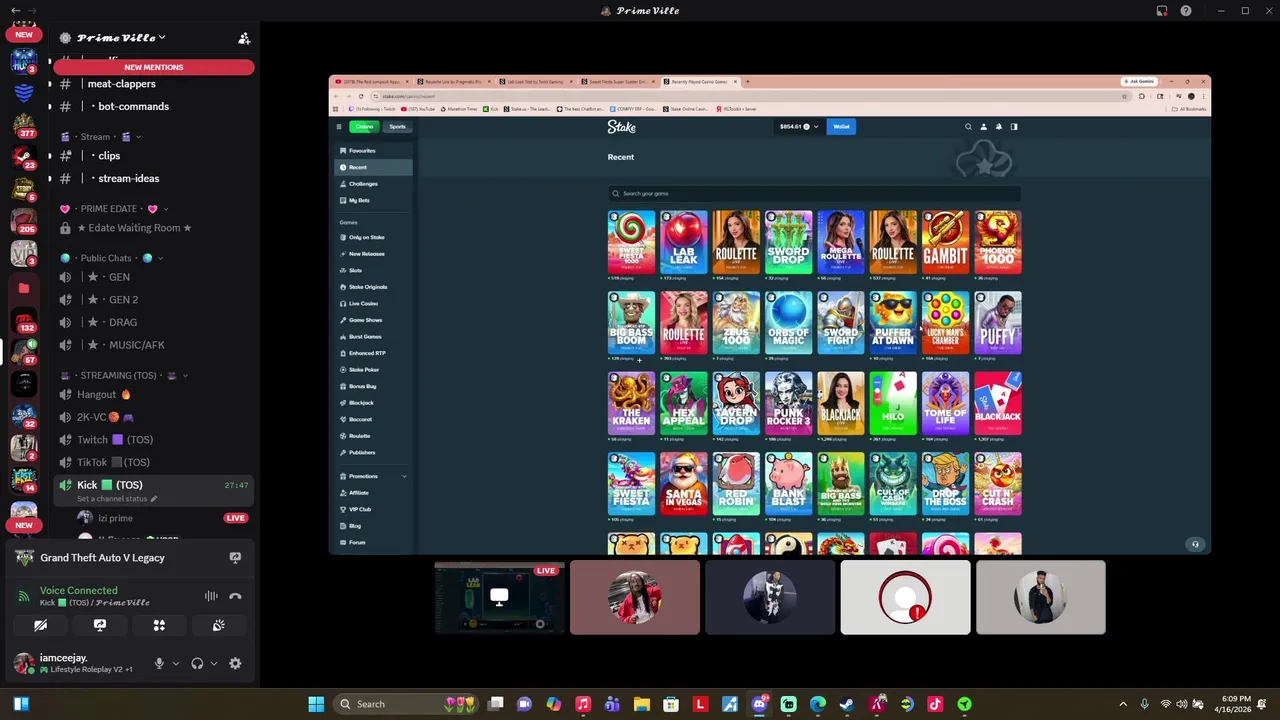Click the Search your game field
The image size is (1280, 720).
point(814,193)
